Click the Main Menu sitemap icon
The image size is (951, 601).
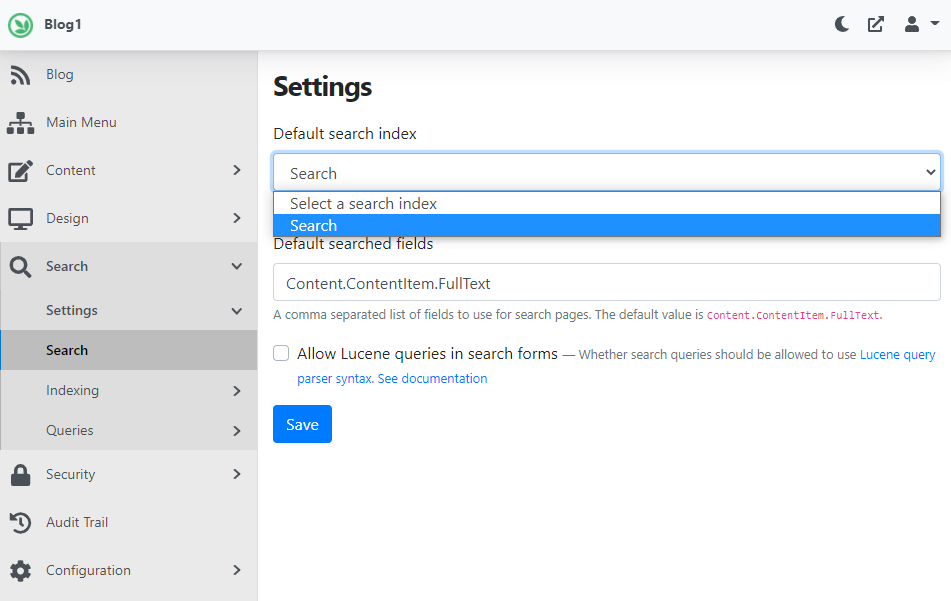click(20, 123)
